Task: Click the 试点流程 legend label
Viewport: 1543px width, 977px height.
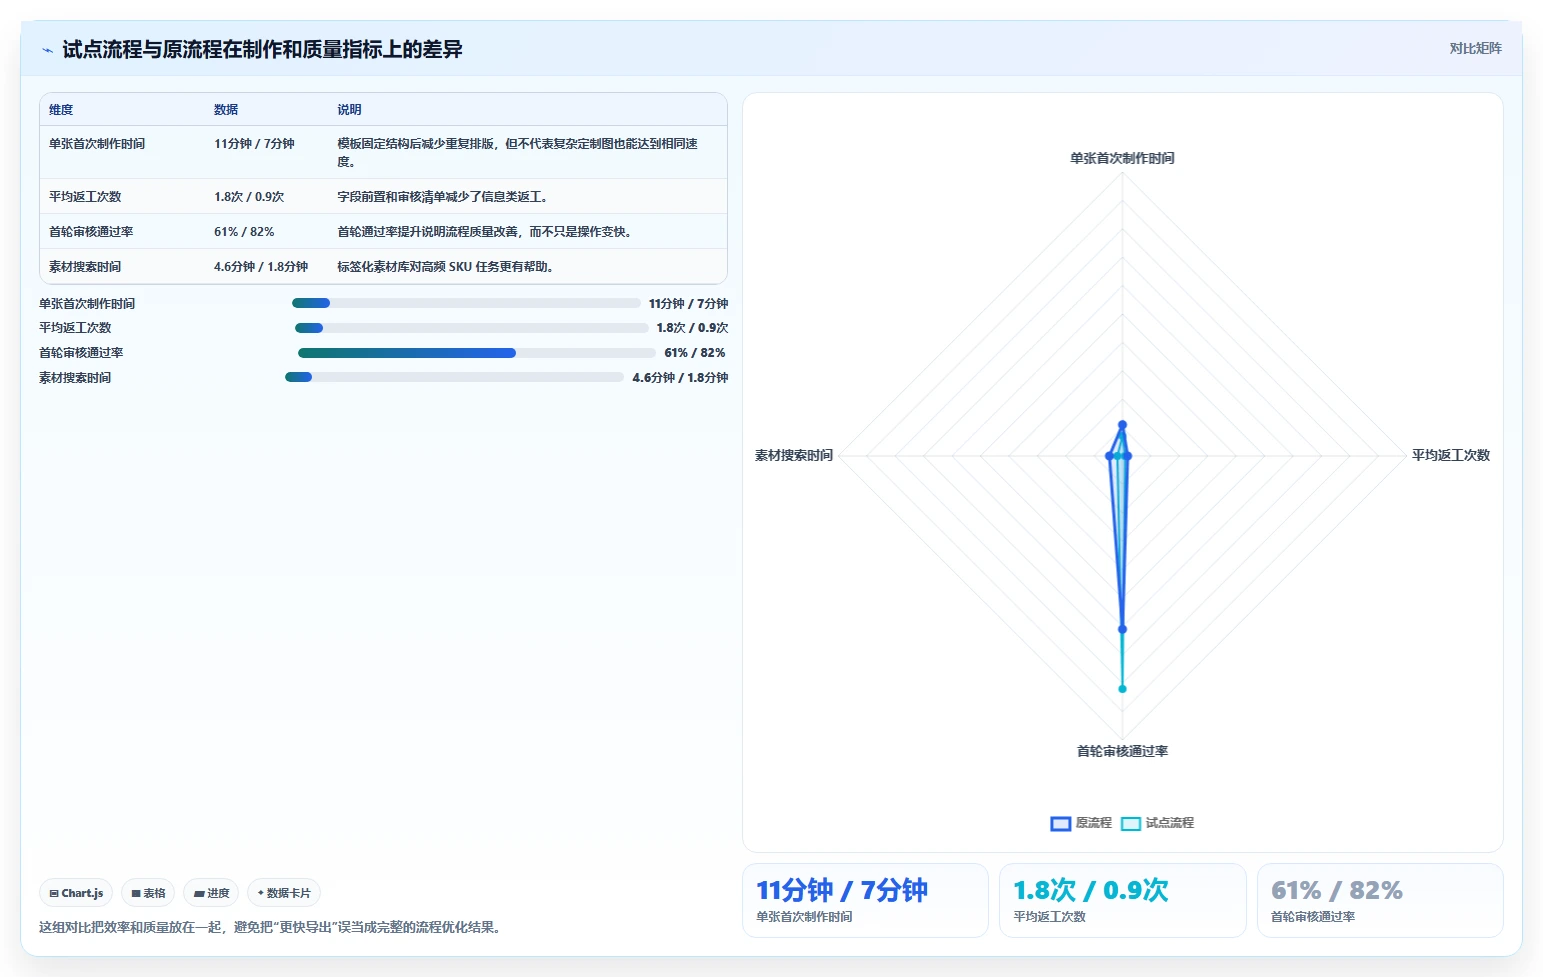Action: coord(1170,823)
